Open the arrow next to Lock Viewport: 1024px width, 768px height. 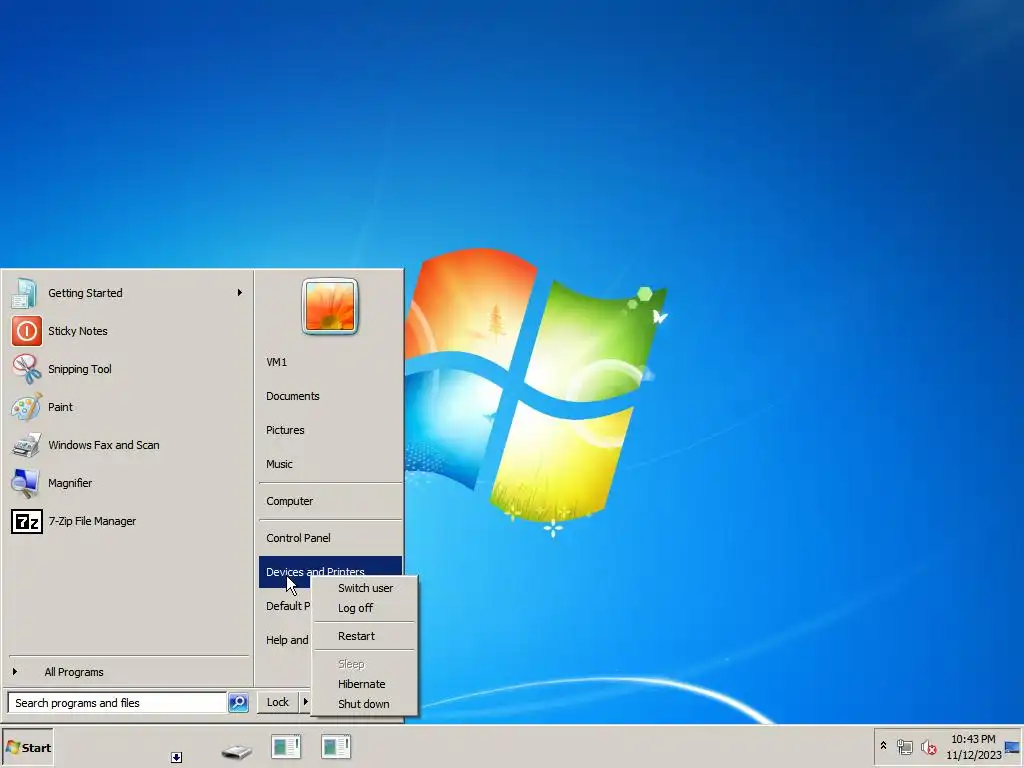(305, 702)
